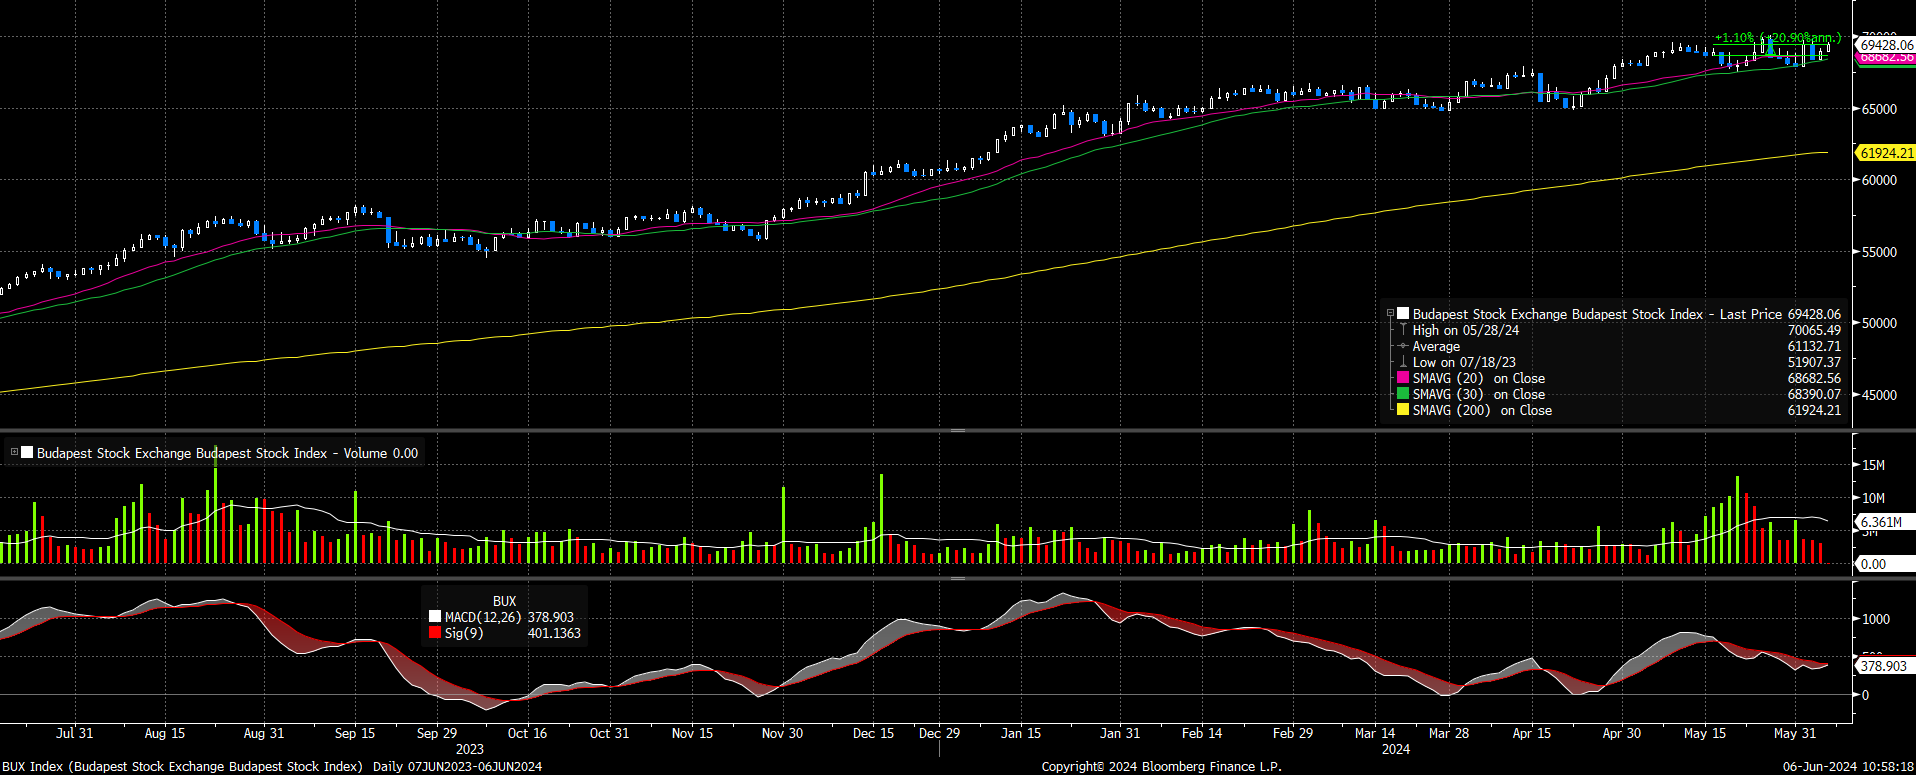Click 'SMAVG (30) on Close' legend label

click(x=1479, y=394)
